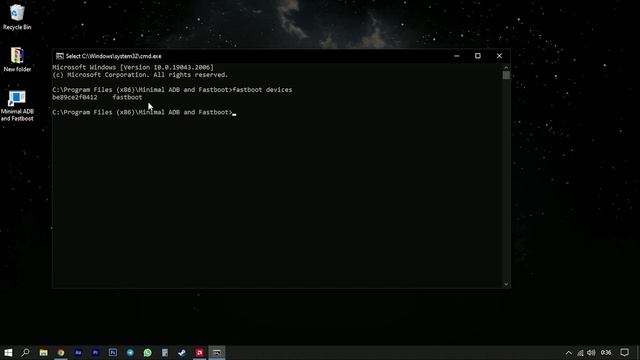Click the device serial 'be89ce2f0412'
The height and width of the screenshot is (360, 640).
(75, 97)
